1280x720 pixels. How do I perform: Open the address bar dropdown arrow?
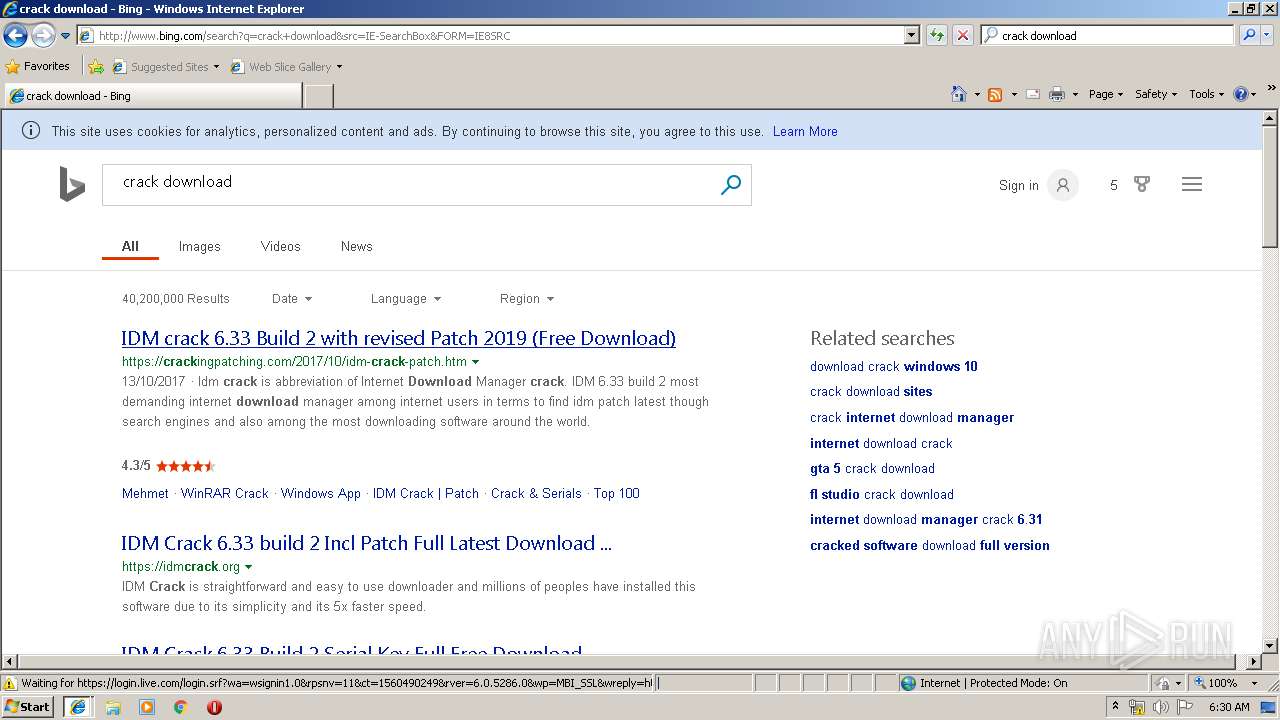point(911,35)
